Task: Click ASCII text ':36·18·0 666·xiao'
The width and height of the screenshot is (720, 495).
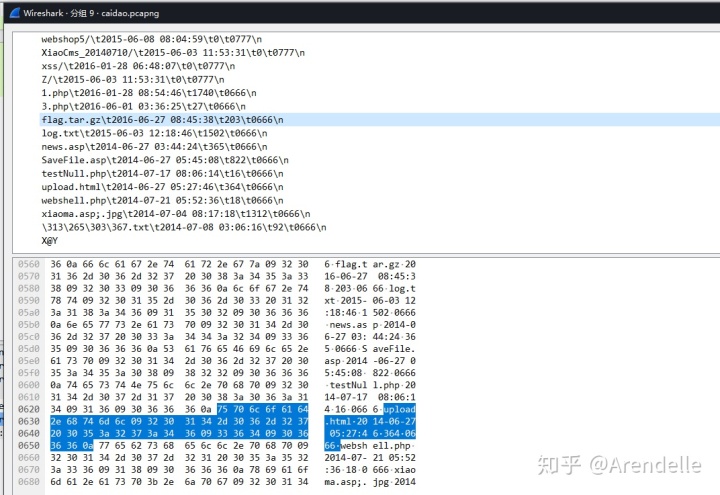Action: 370,470
